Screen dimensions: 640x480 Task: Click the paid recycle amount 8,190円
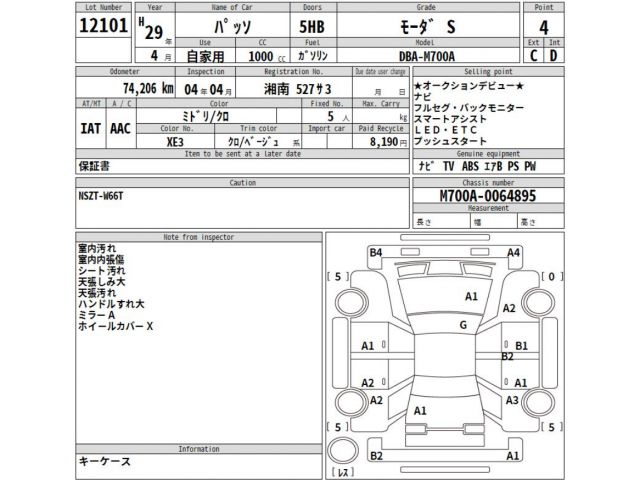[388, 142]
